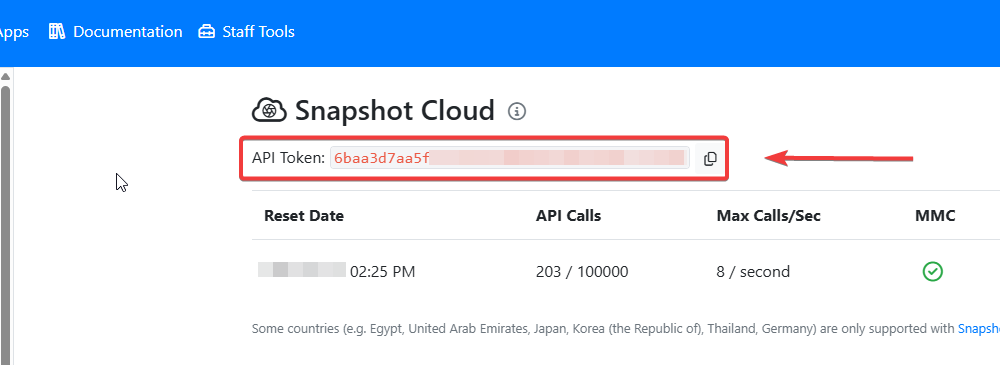This screenshot has height=365, width=1000.
Task: Follow the blue Snapshot link in the footnote
Action: click(x=978, y=329)
